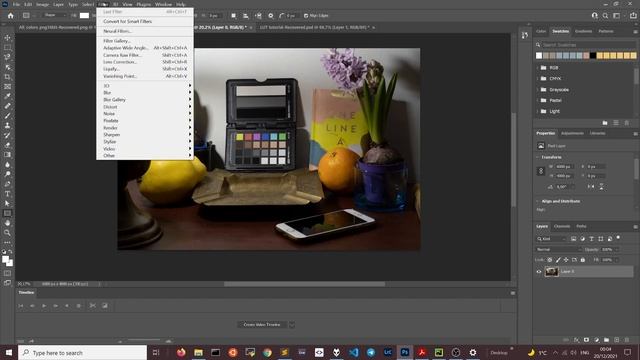Viewport: 640px width, 360px height.
Task: Click the Share icon at top right
Action: pyautogui.click(x=633, y=16)
